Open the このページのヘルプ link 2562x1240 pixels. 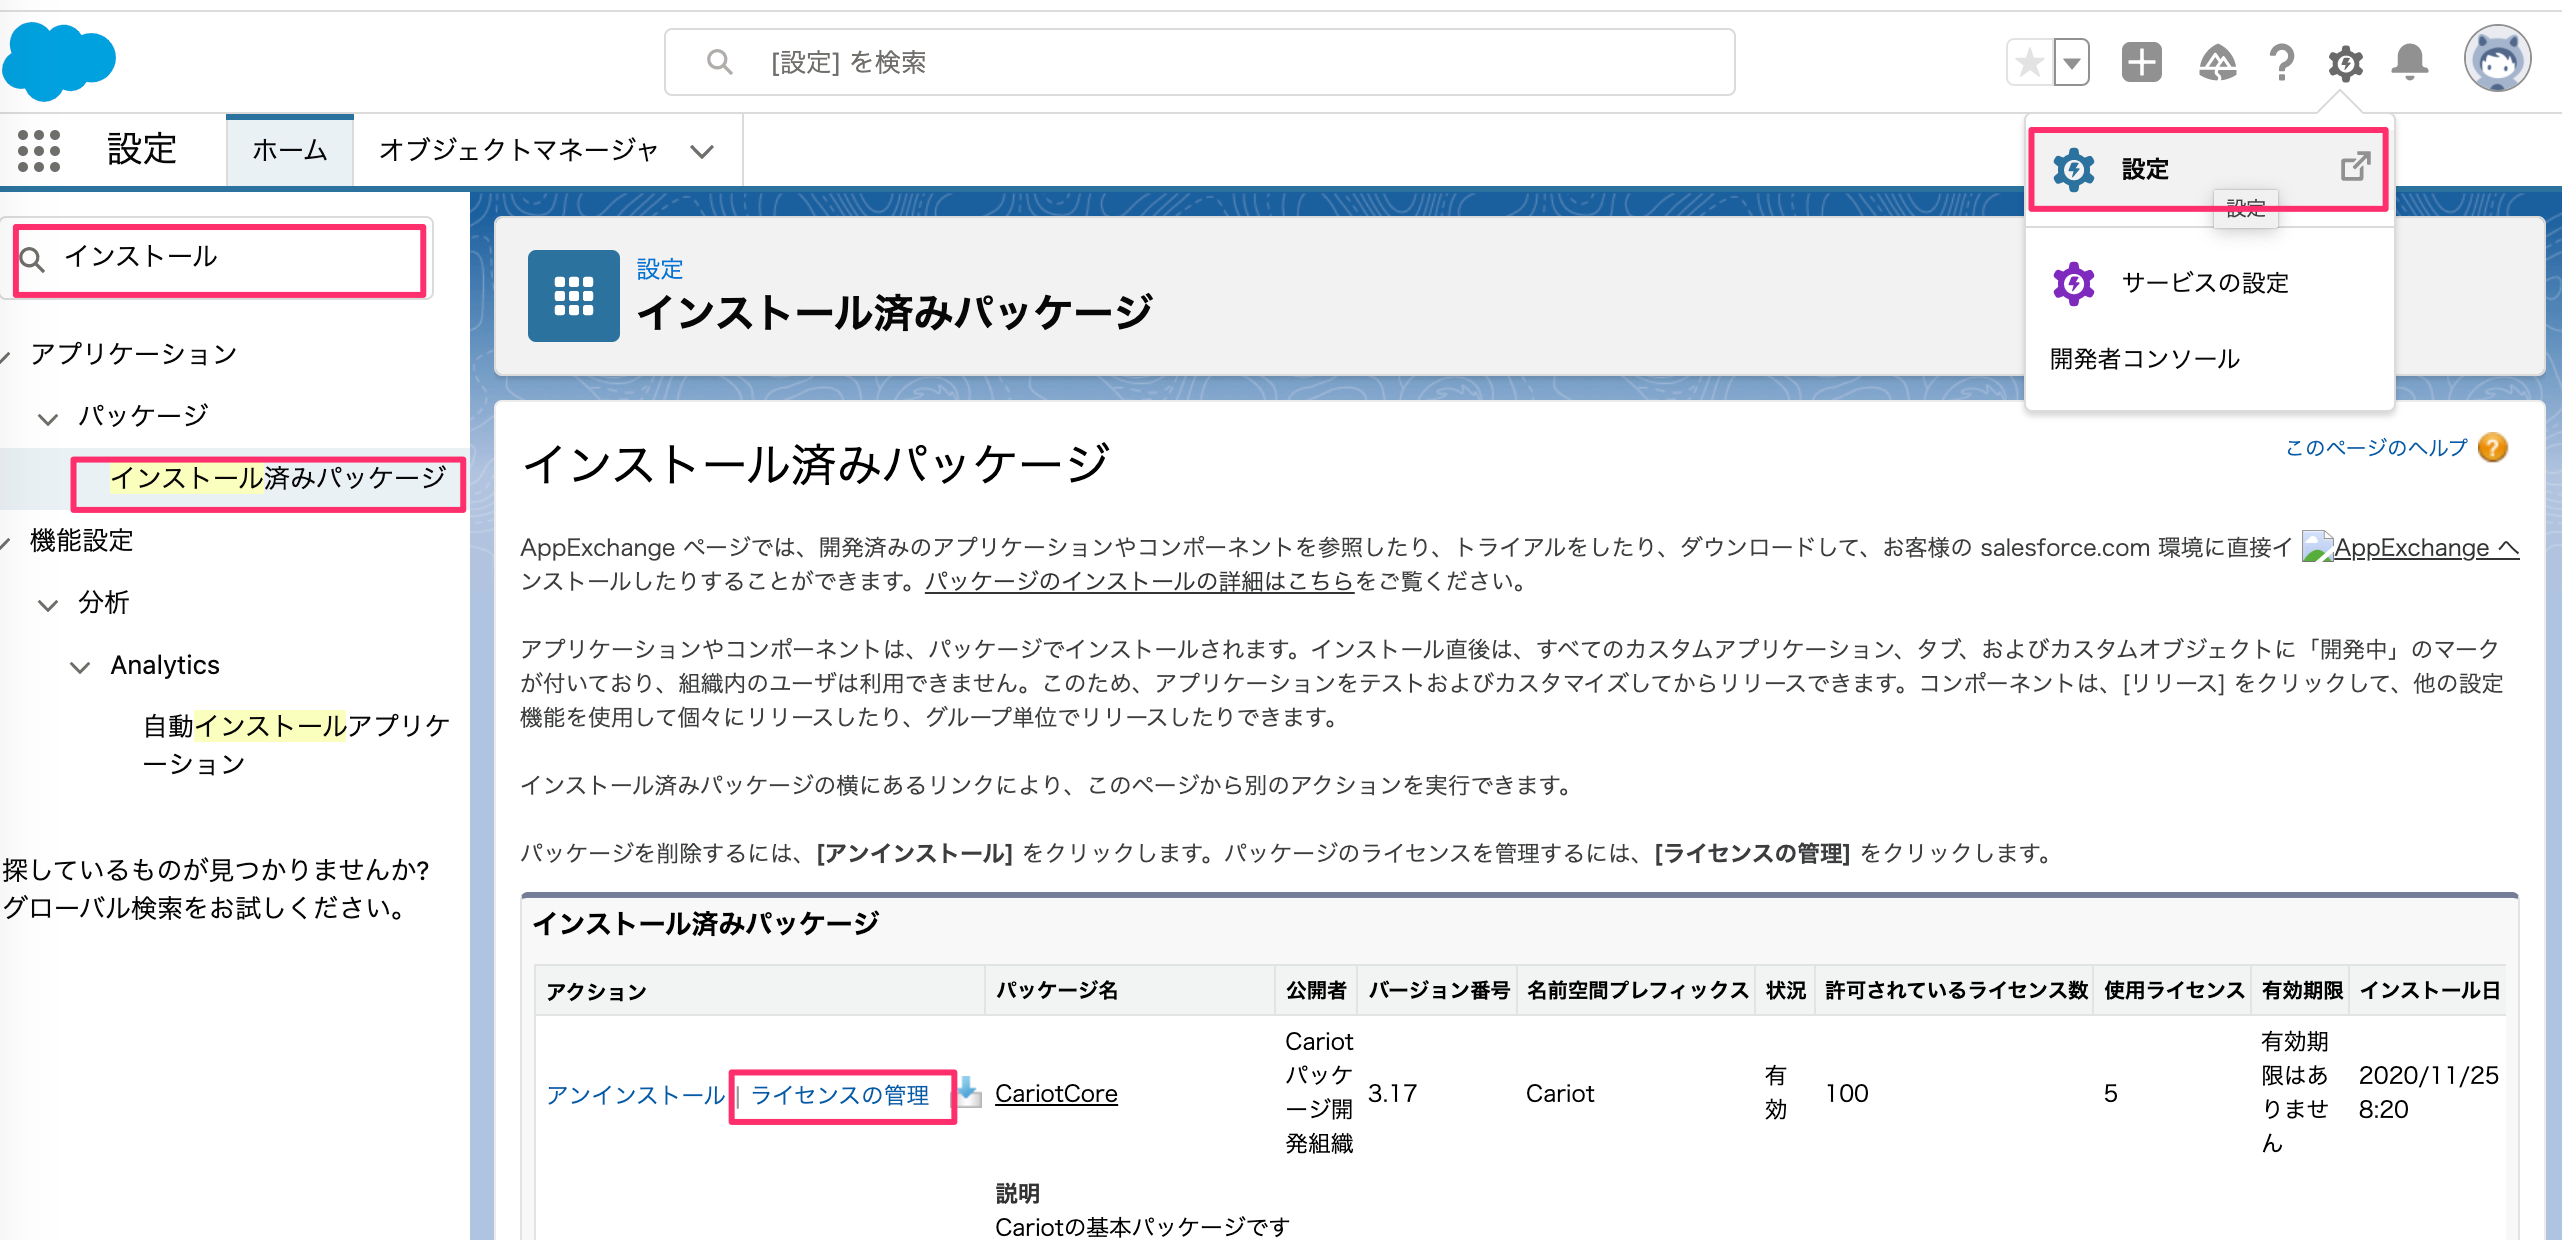pyautogui.click(x=2376, y=448)
